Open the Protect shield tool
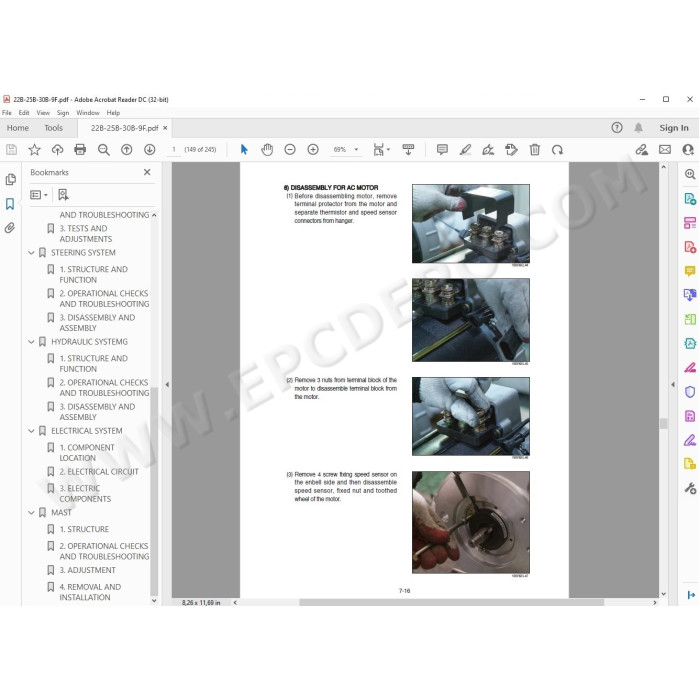This screenshot has height=700, width=700. [690, 392]
